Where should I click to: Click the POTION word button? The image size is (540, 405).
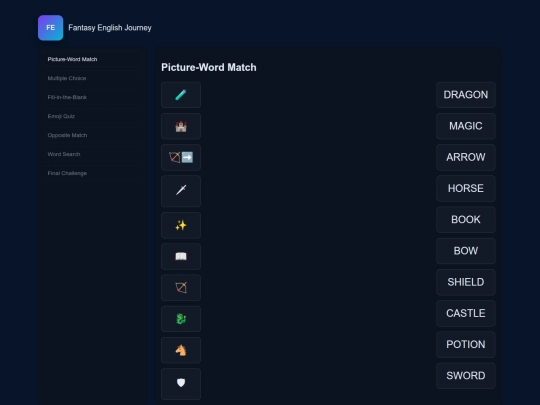pyautogui.click(x=466, y=344)
